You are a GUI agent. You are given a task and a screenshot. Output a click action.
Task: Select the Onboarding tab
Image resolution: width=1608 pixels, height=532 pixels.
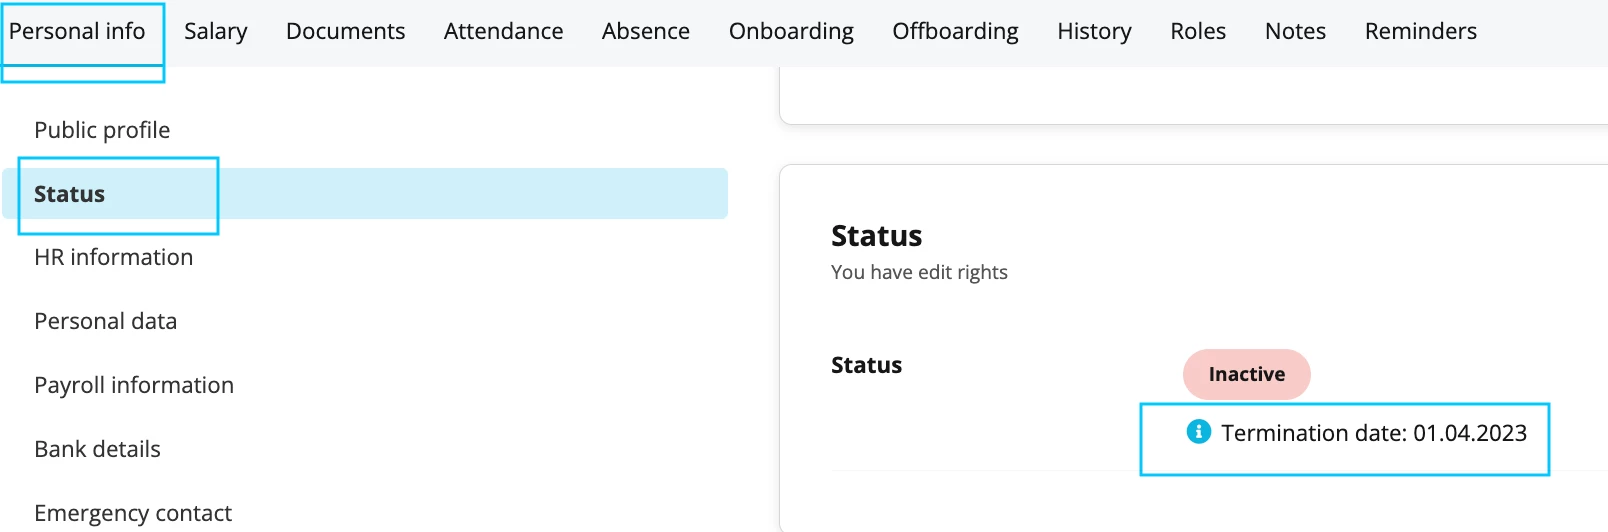click(791, 31)
